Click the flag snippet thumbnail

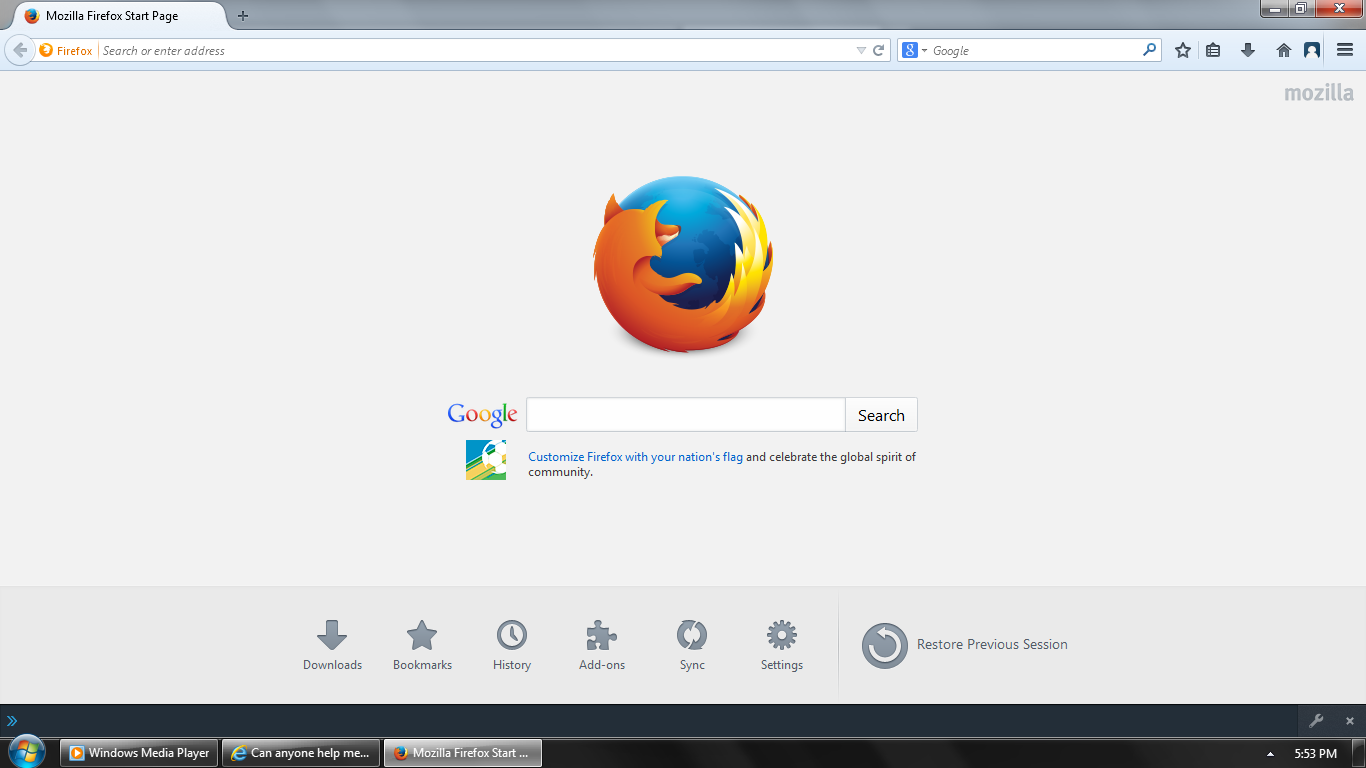click(x=486, y=460)
